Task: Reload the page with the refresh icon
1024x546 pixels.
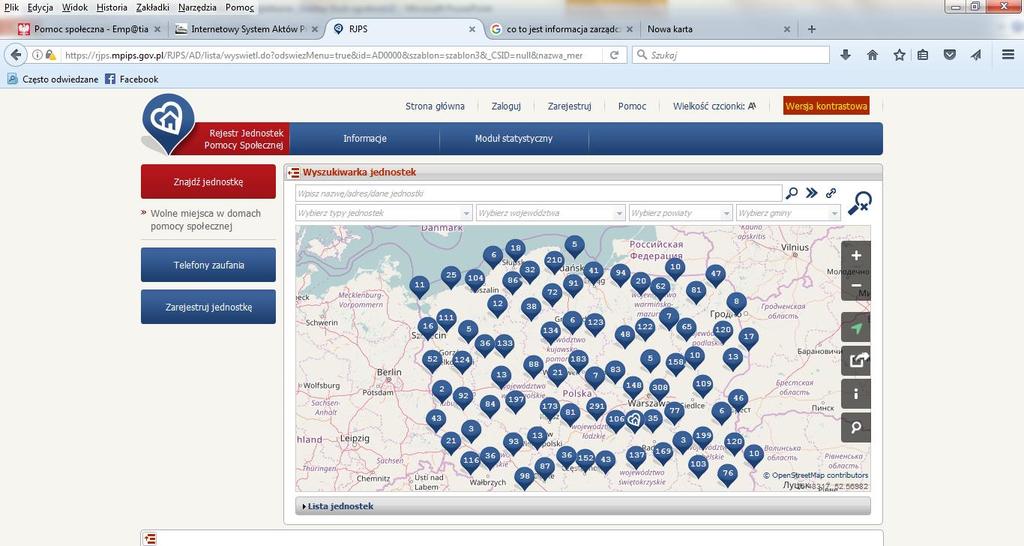Action: tap(614, 56)
